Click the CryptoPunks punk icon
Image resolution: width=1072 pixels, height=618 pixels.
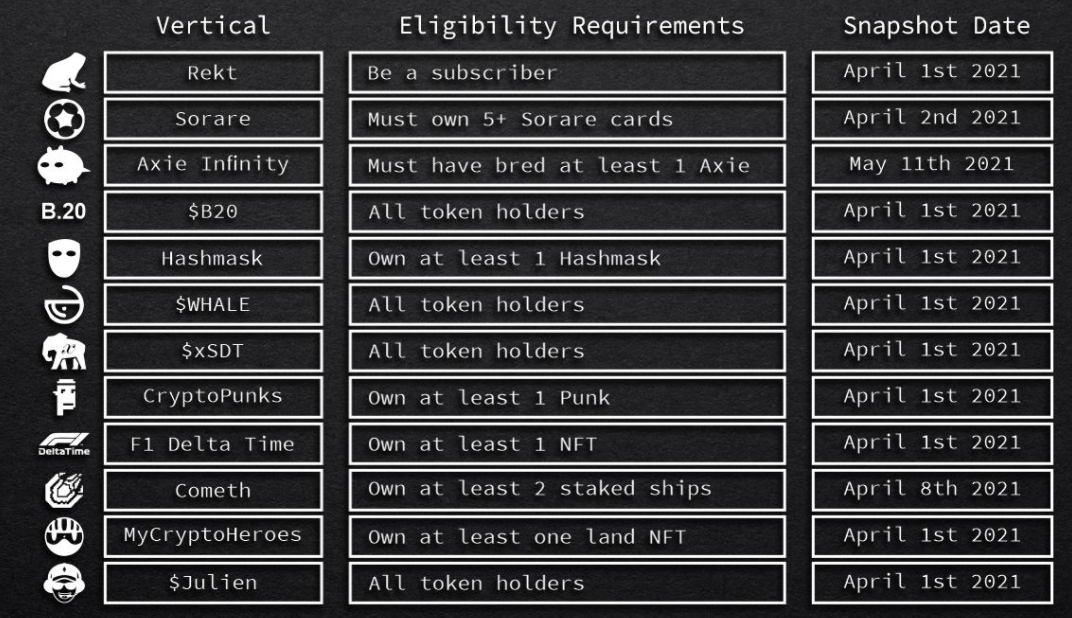[65, 397]
